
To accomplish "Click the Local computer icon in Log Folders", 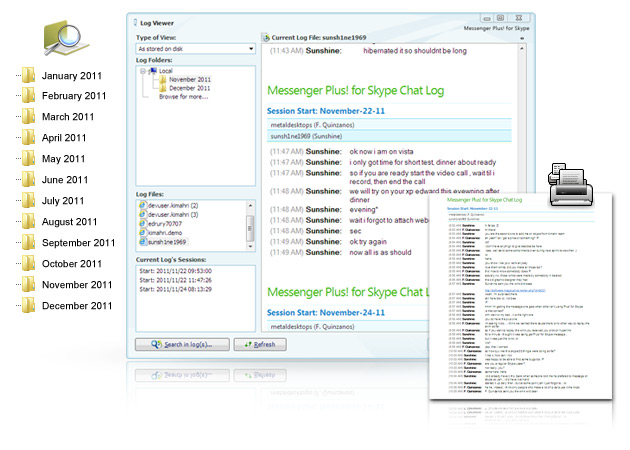I will [x=153, y=71].
